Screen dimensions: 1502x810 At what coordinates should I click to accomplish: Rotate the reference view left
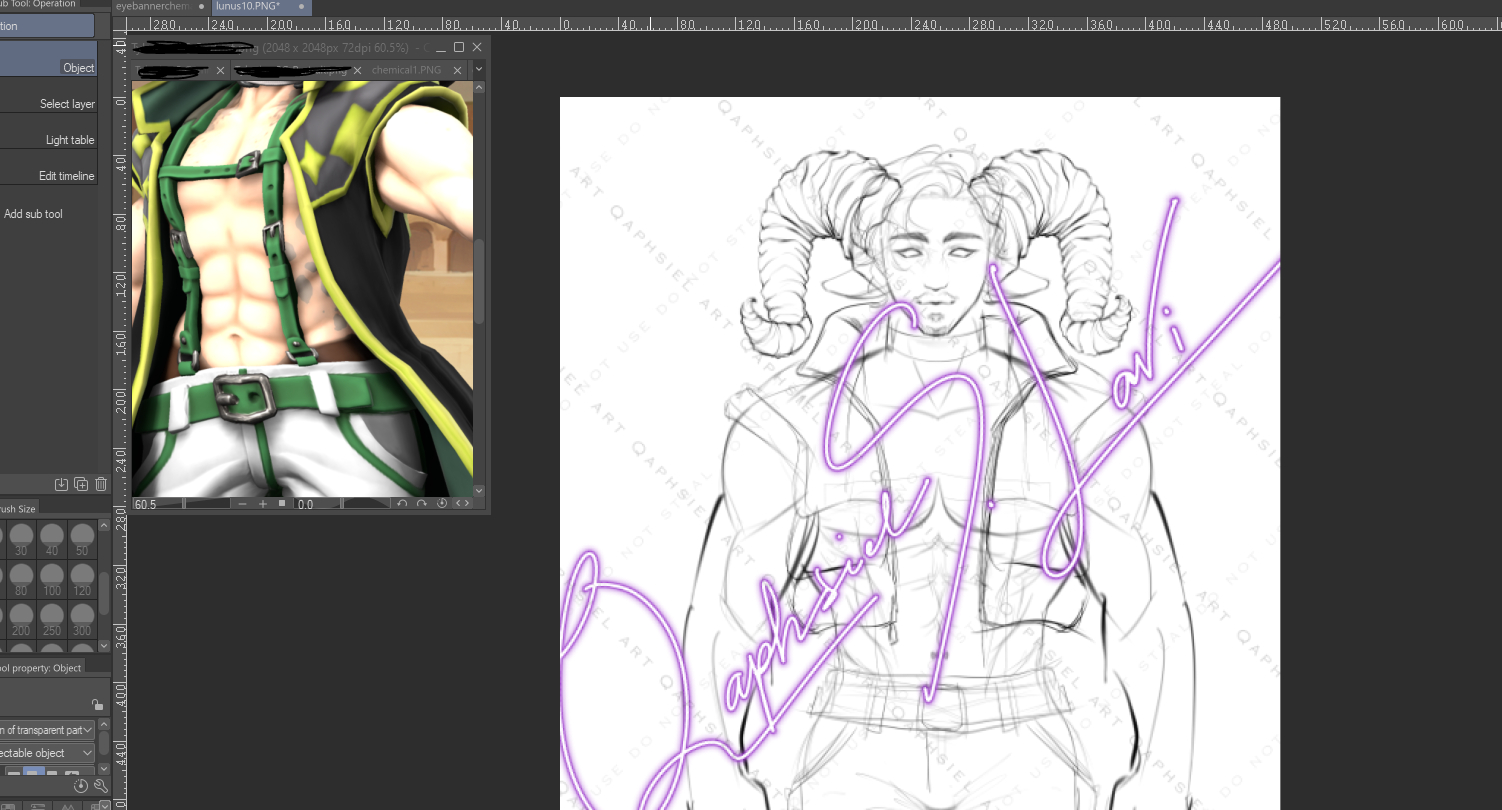coord(402,504)
